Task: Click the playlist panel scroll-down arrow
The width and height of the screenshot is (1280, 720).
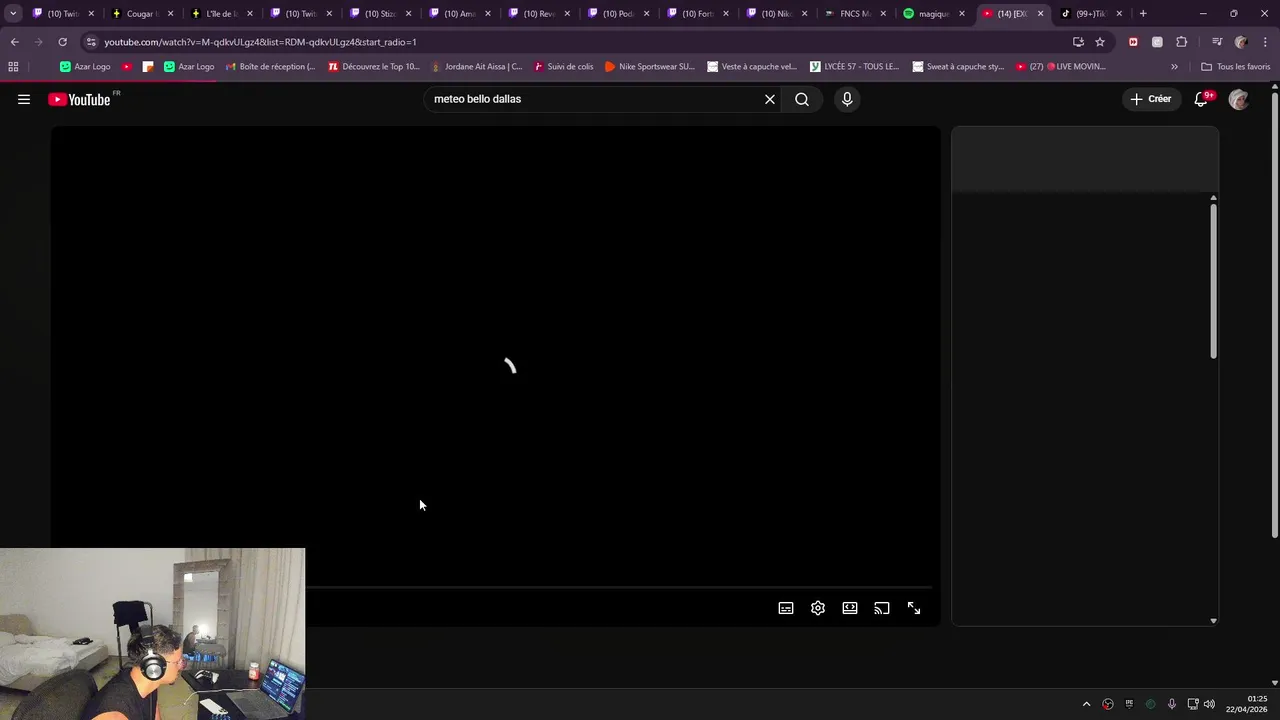Action: click(1213, 621)
